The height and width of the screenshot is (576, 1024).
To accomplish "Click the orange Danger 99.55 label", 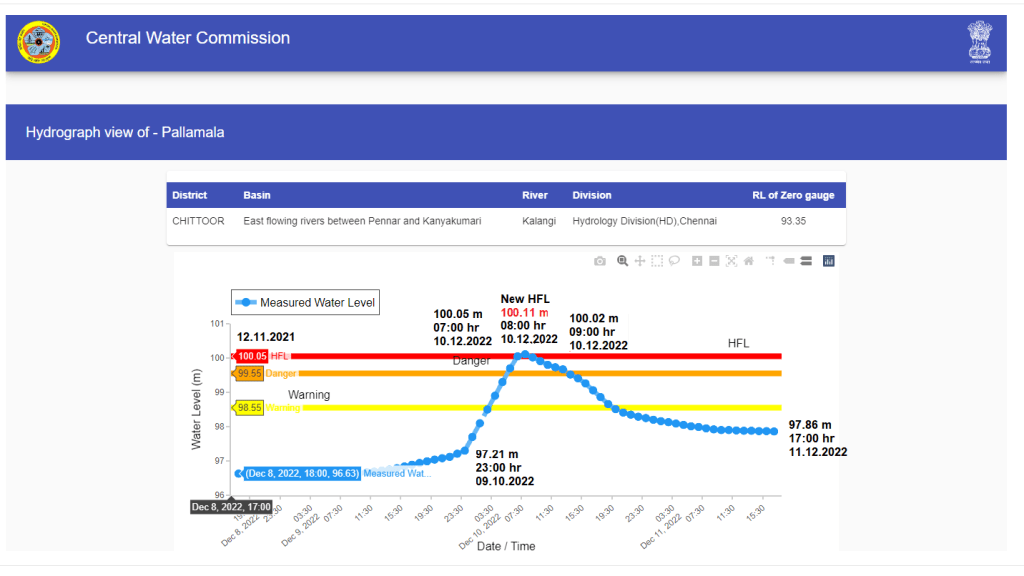I will (x=249, y=373).
